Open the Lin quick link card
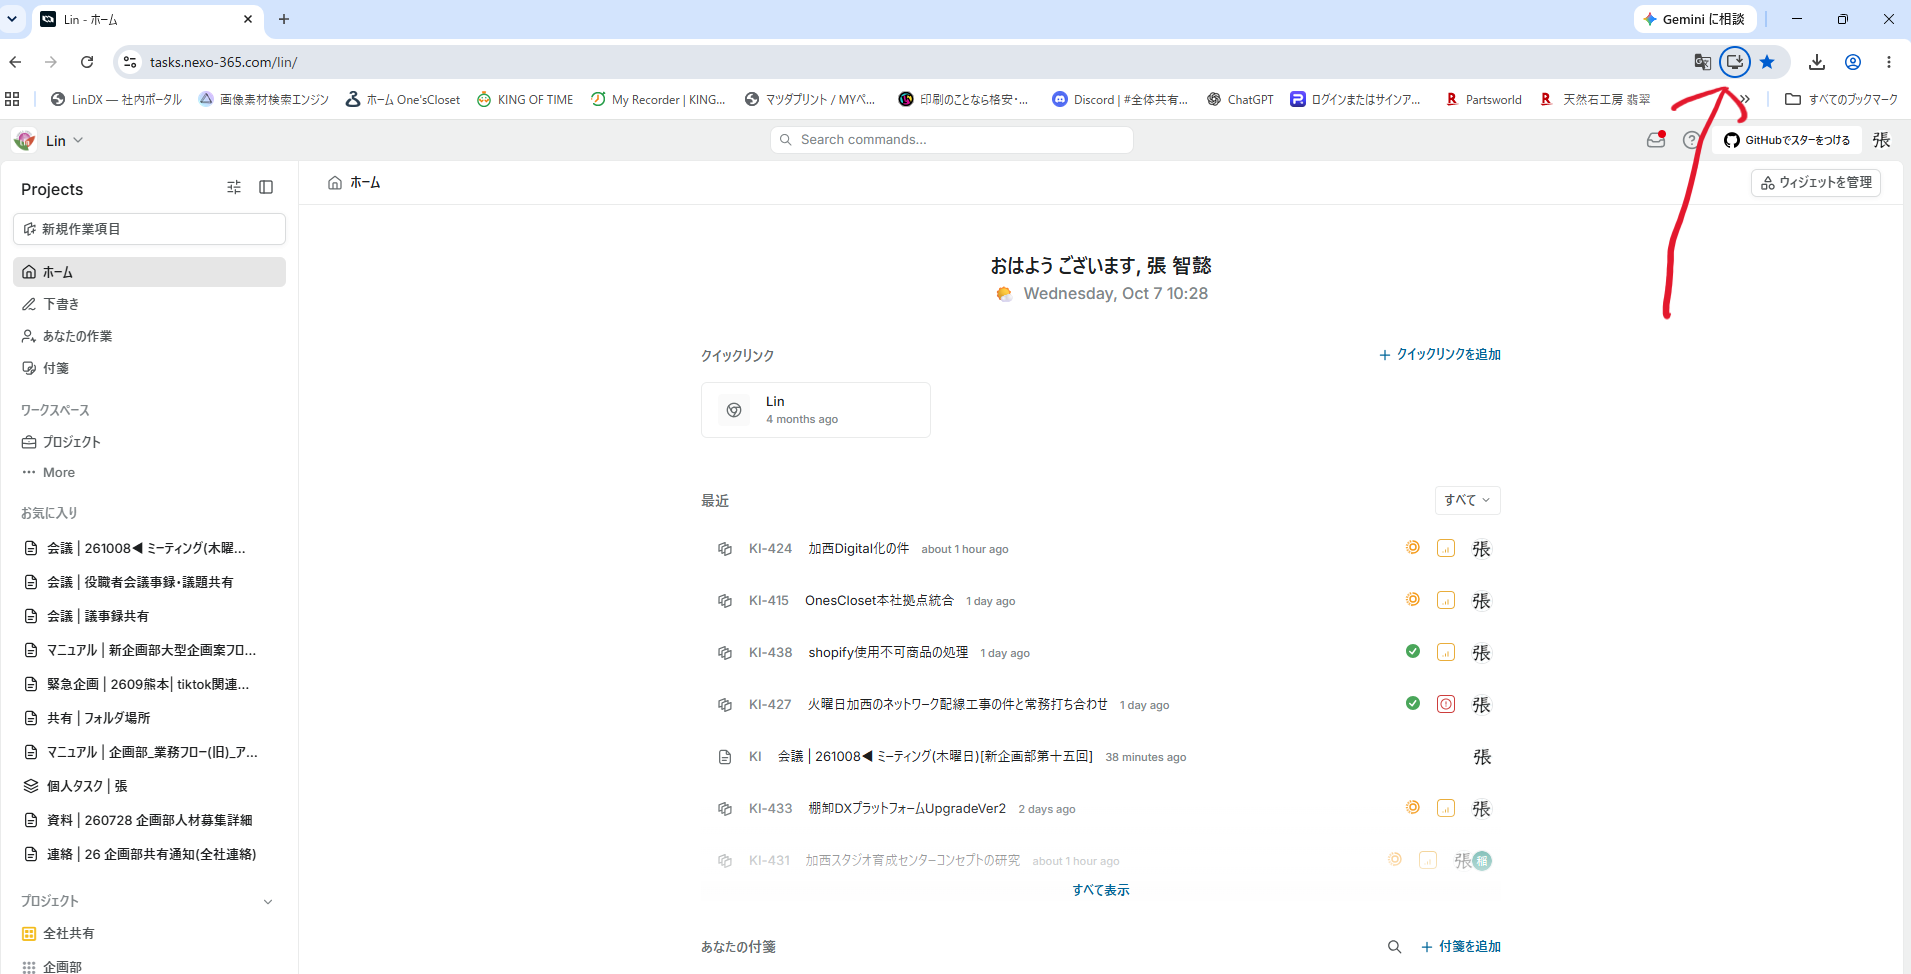Viewport: 1911px width, 974px height. pyautogui.click(x=816, y=410)
